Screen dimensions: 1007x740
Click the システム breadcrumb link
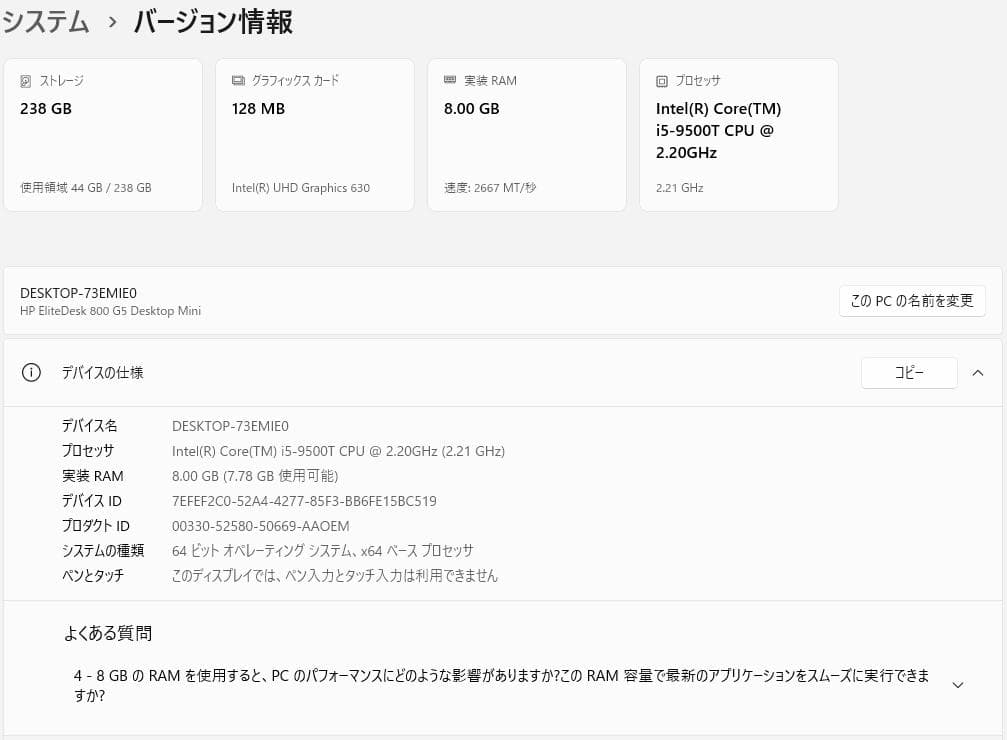46,22
